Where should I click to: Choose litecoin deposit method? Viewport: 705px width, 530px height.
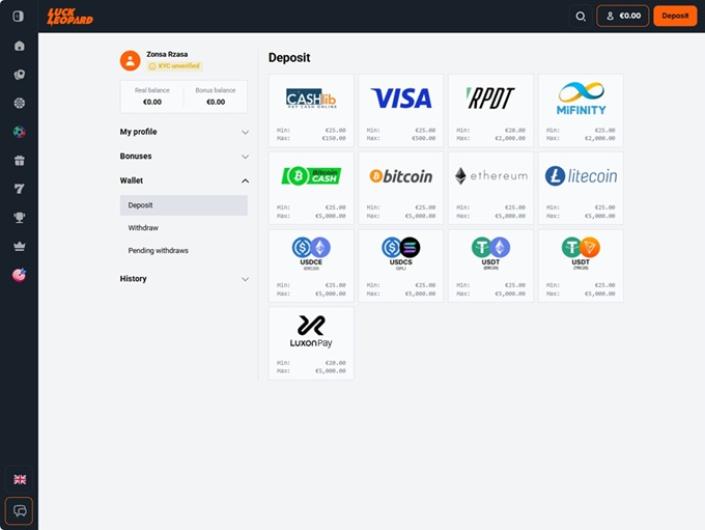pyautogui.click(x=581, y=188)
